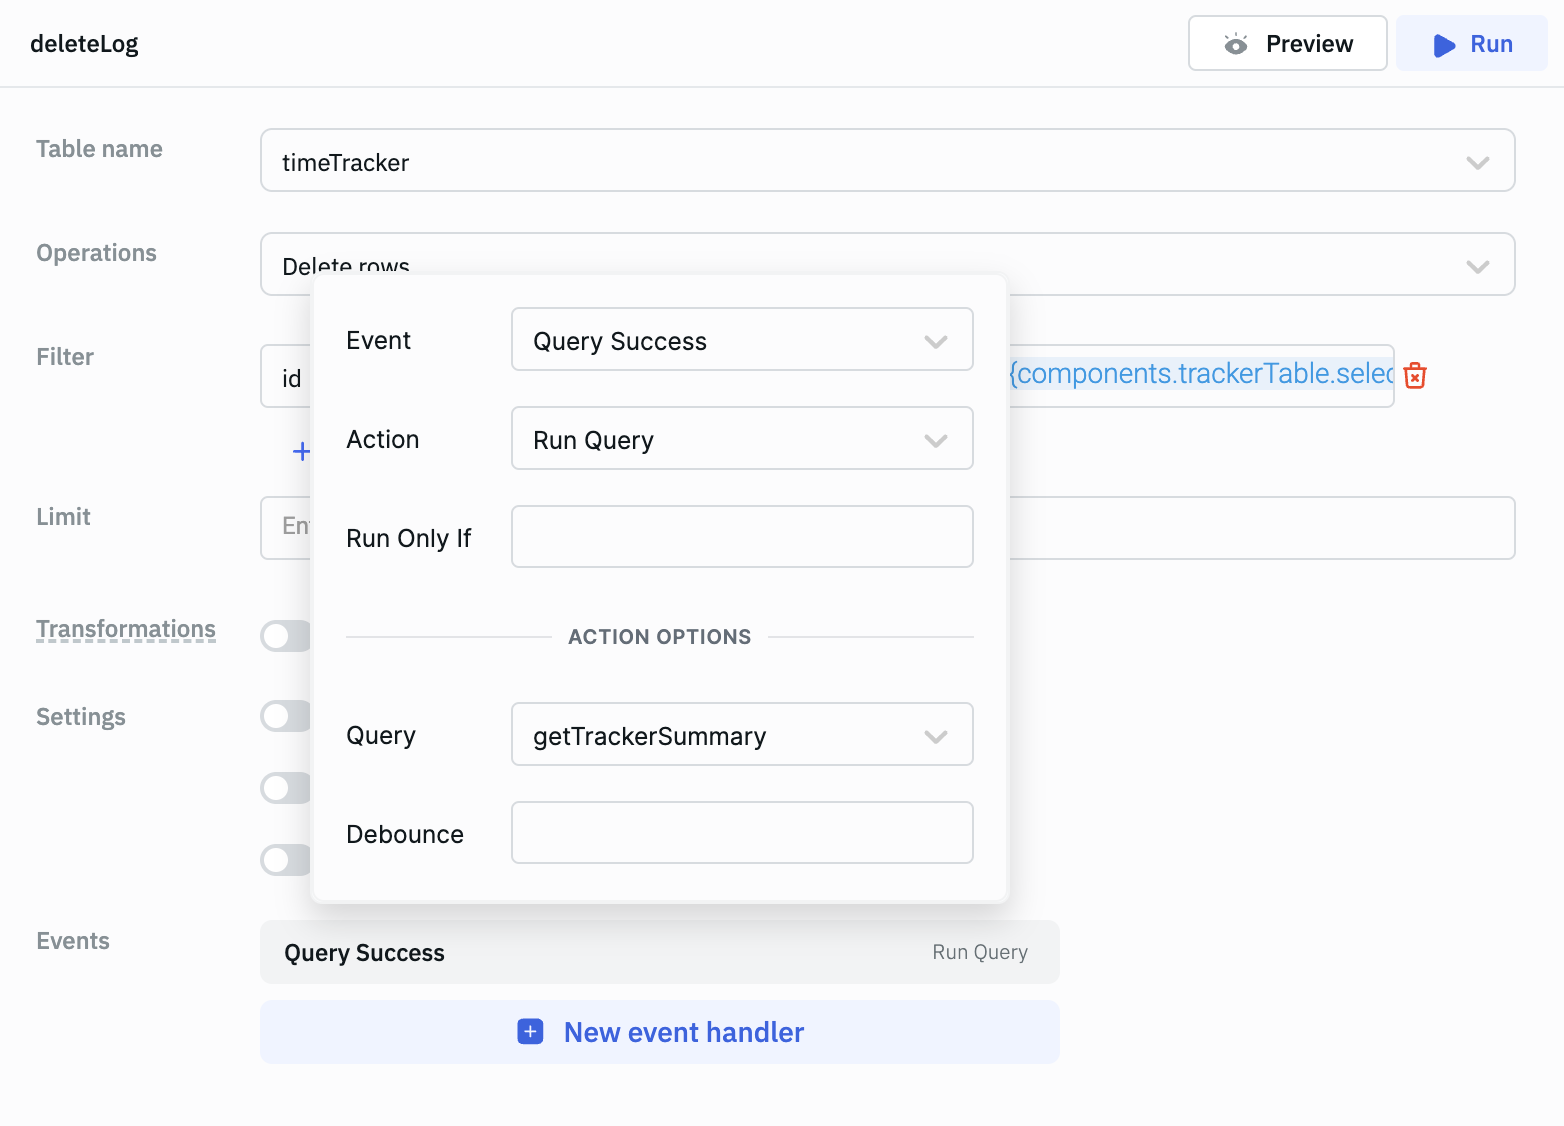The width and height of the screenshot is (1564, 1126).
Task: Click the filter value components.trackerTable field
Action: (x=1200, y=375)
